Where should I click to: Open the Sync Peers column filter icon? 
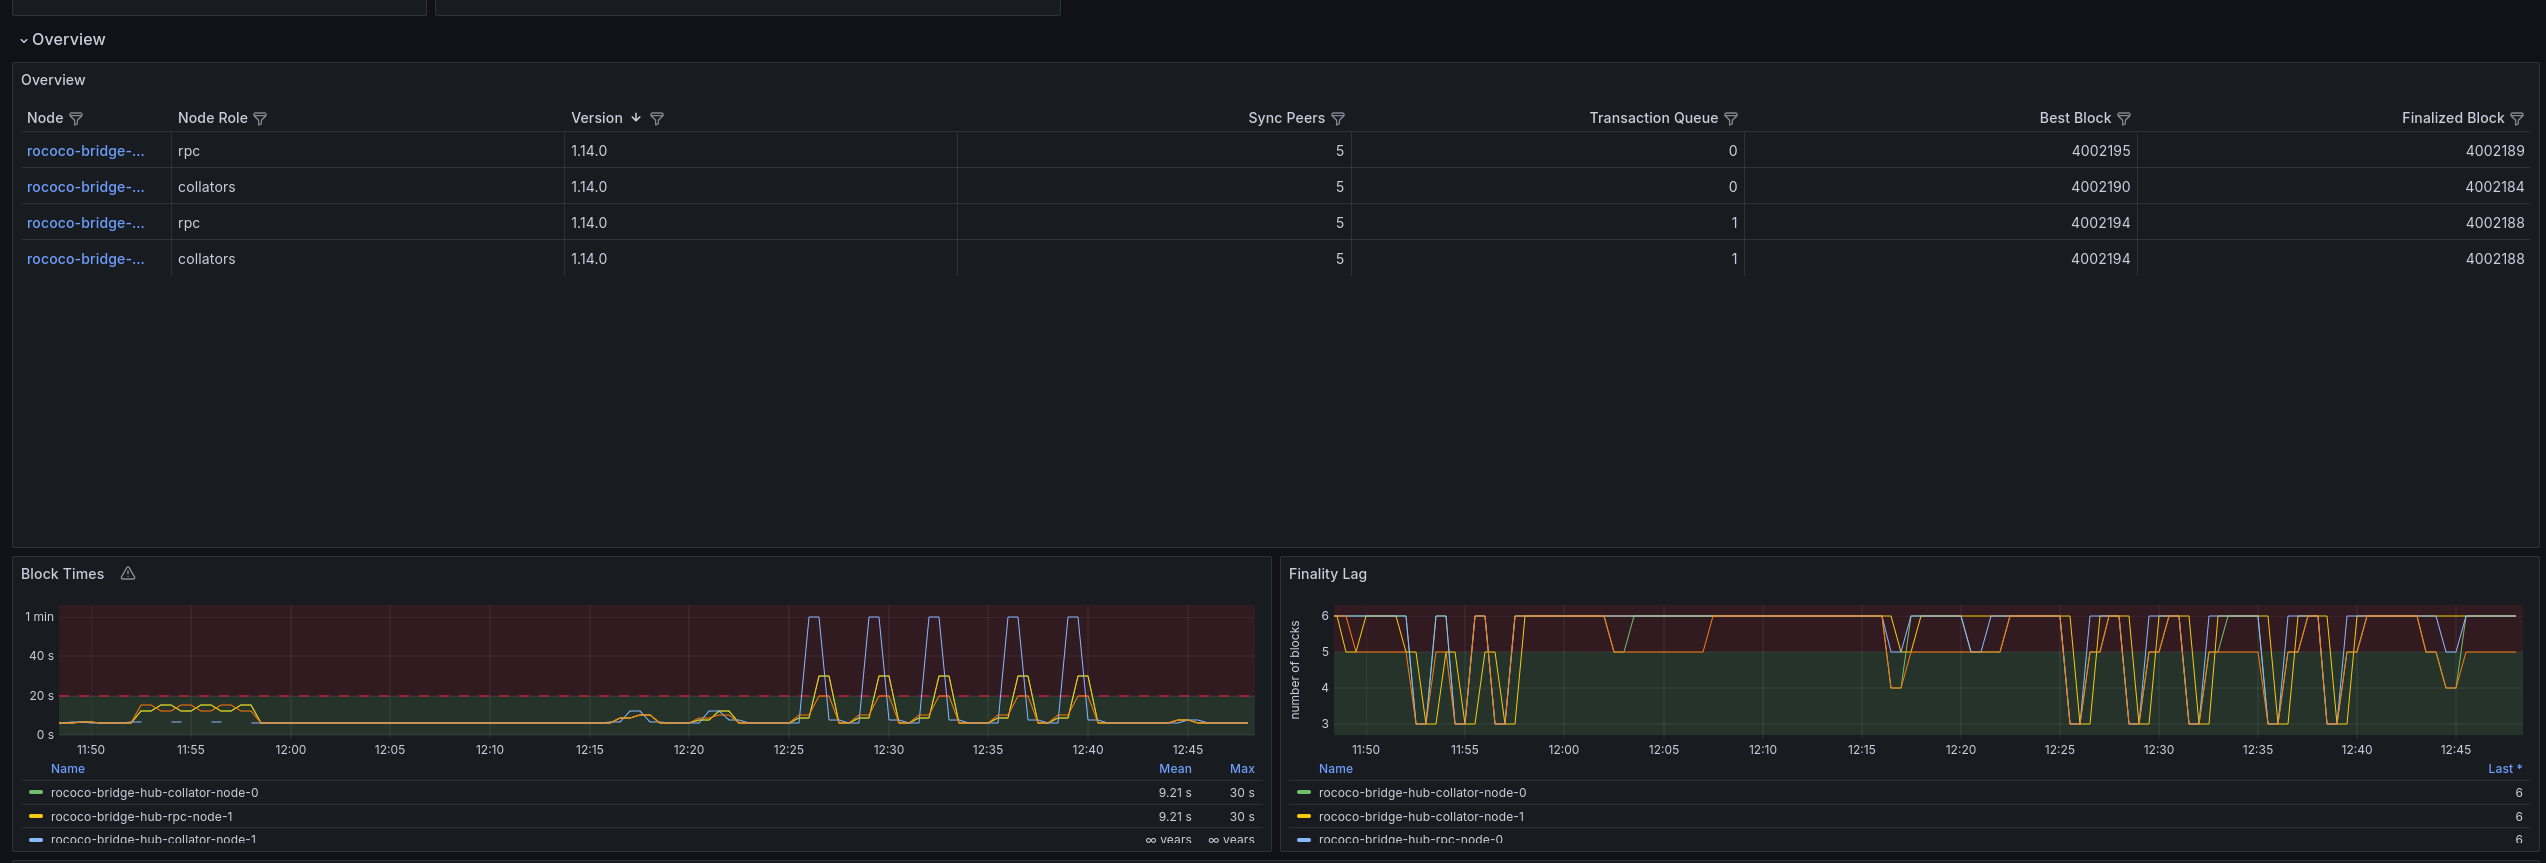click(x=1338, y=119)
